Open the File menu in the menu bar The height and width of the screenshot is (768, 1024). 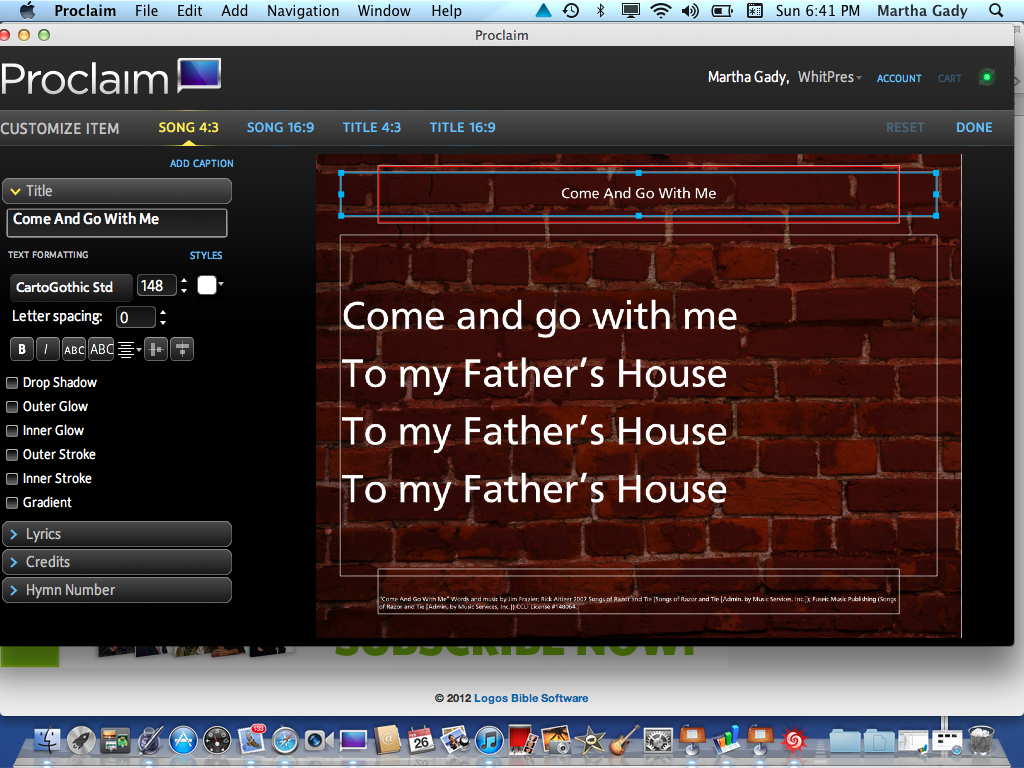pos(146,10)
